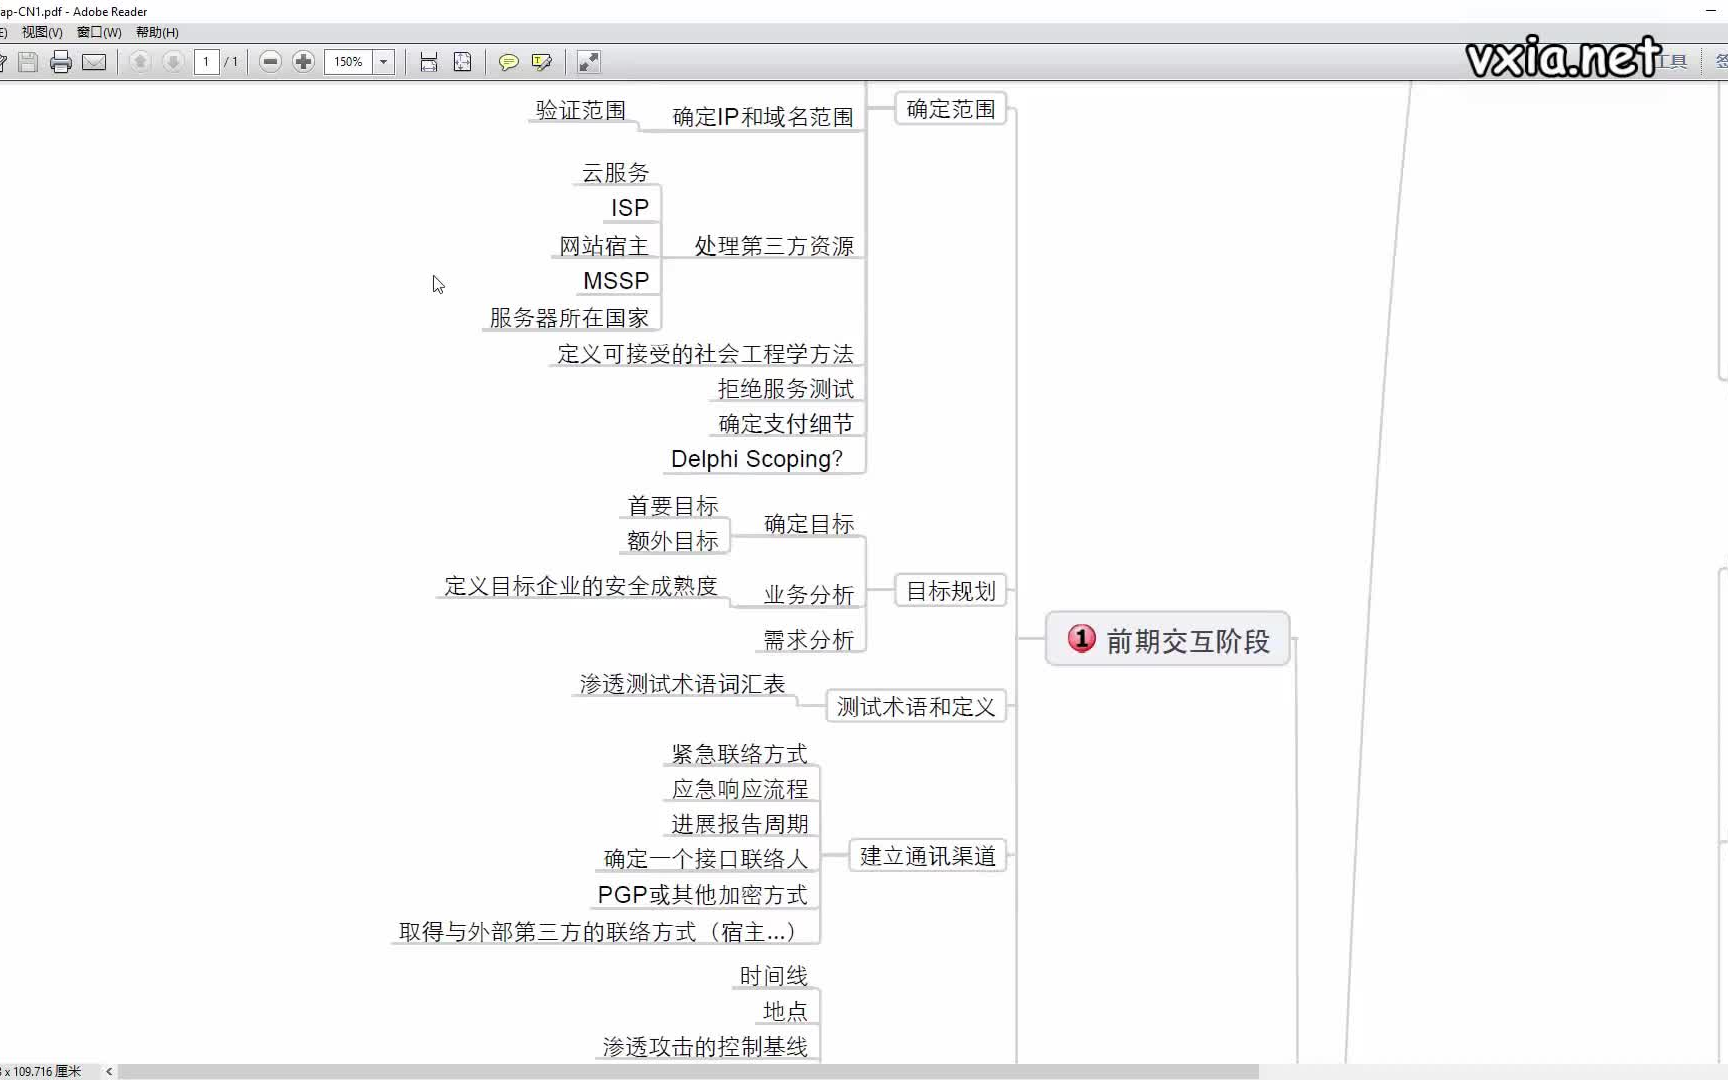Click the 业务分析 text
This screenshot has width=1728, height=1080.
(809, 595)
